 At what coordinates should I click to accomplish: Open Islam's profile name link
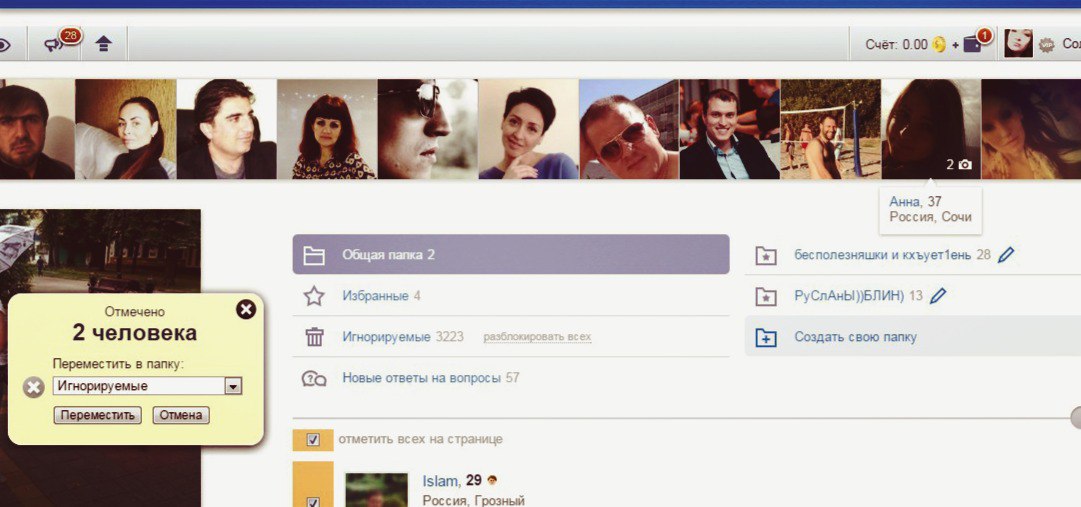tap(440, 481)
